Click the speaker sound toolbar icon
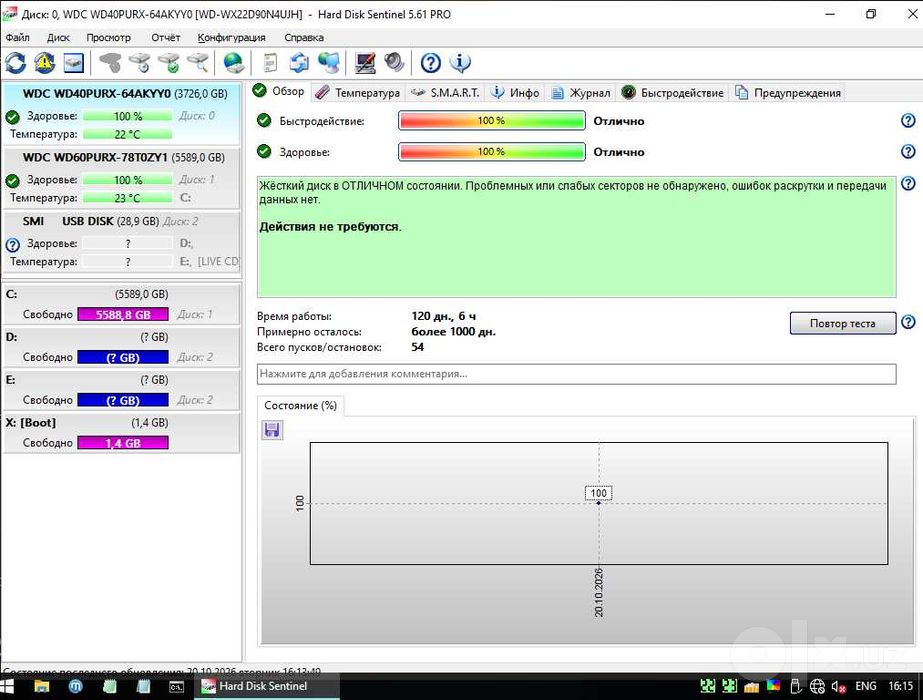 394,62
